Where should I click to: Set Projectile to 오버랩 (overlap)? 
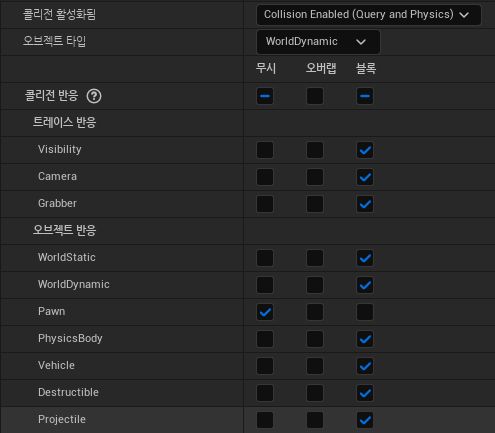pos(315,420)
